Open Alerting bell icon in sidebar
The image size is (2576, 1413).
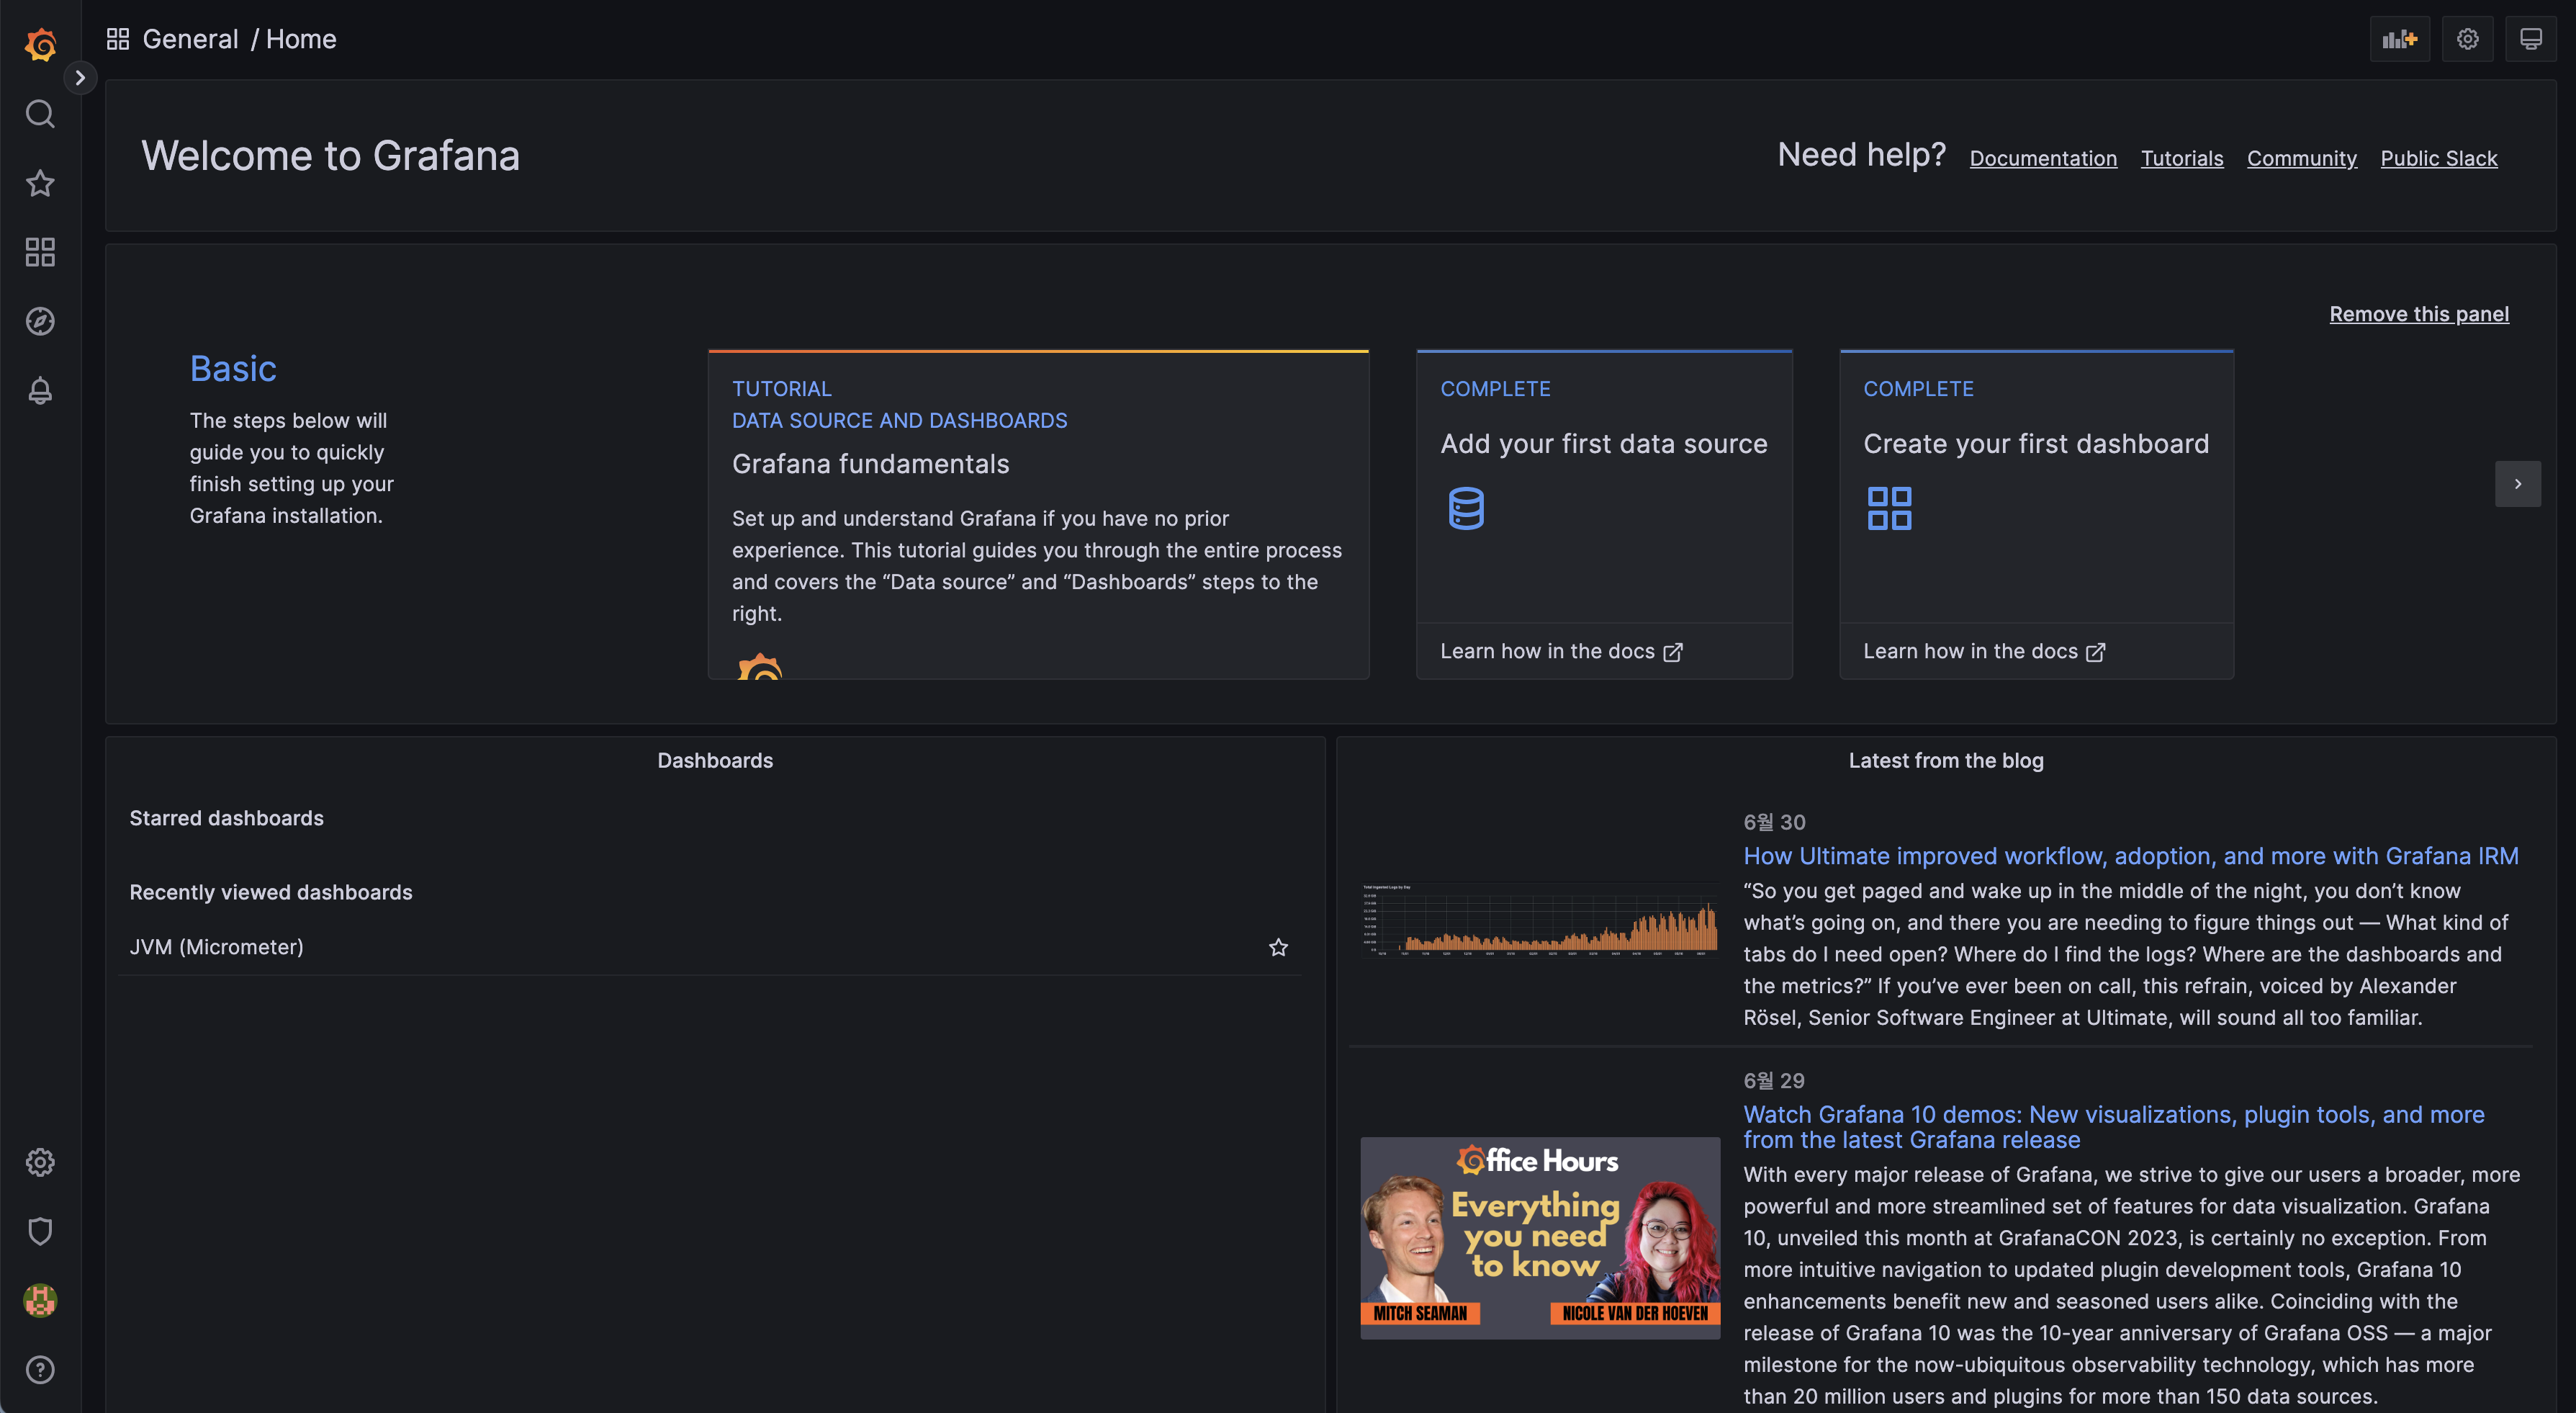tap(40, 390)
